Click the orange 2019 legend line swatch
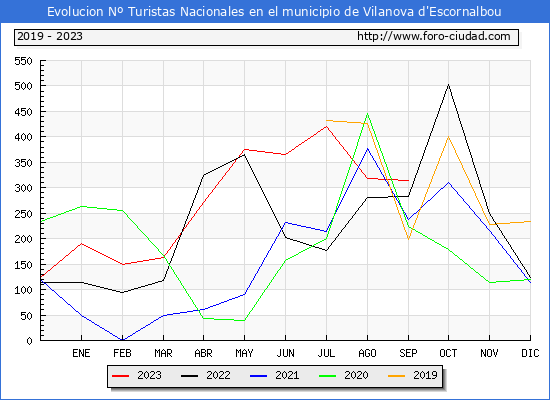The width and height of the screenshot is (550, 400). [396, 376]
